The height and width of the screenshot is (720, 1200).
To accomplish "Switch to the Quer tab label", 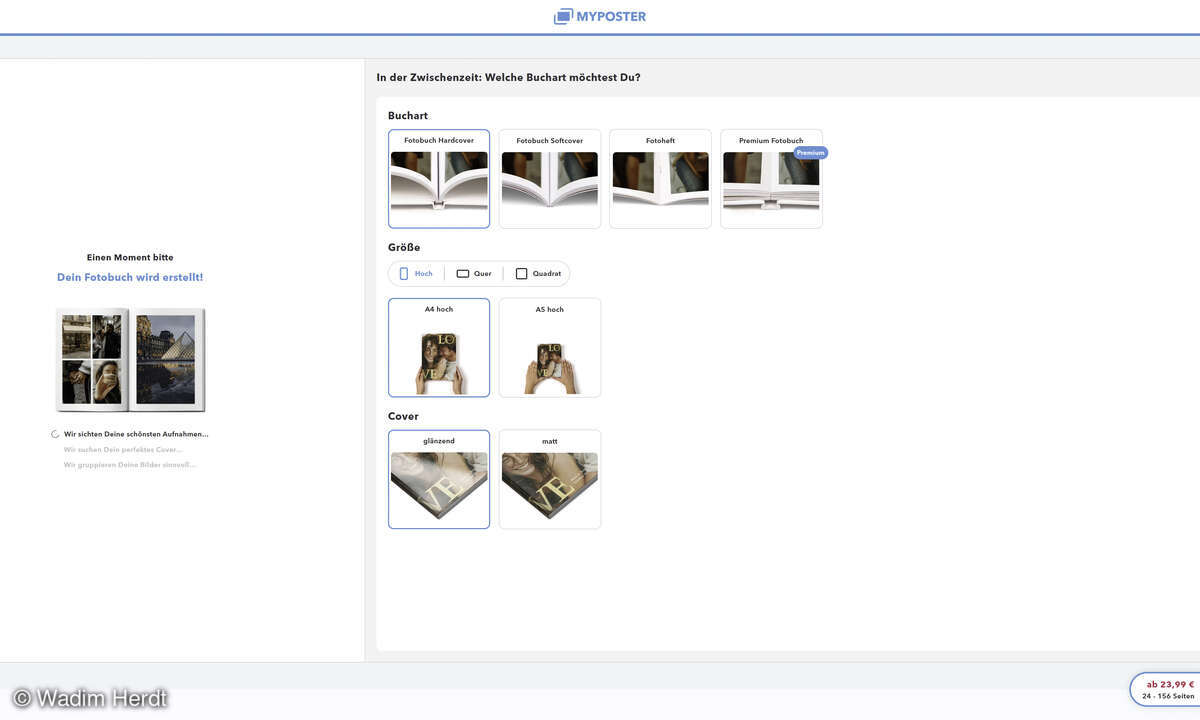I will coord(482,274).
